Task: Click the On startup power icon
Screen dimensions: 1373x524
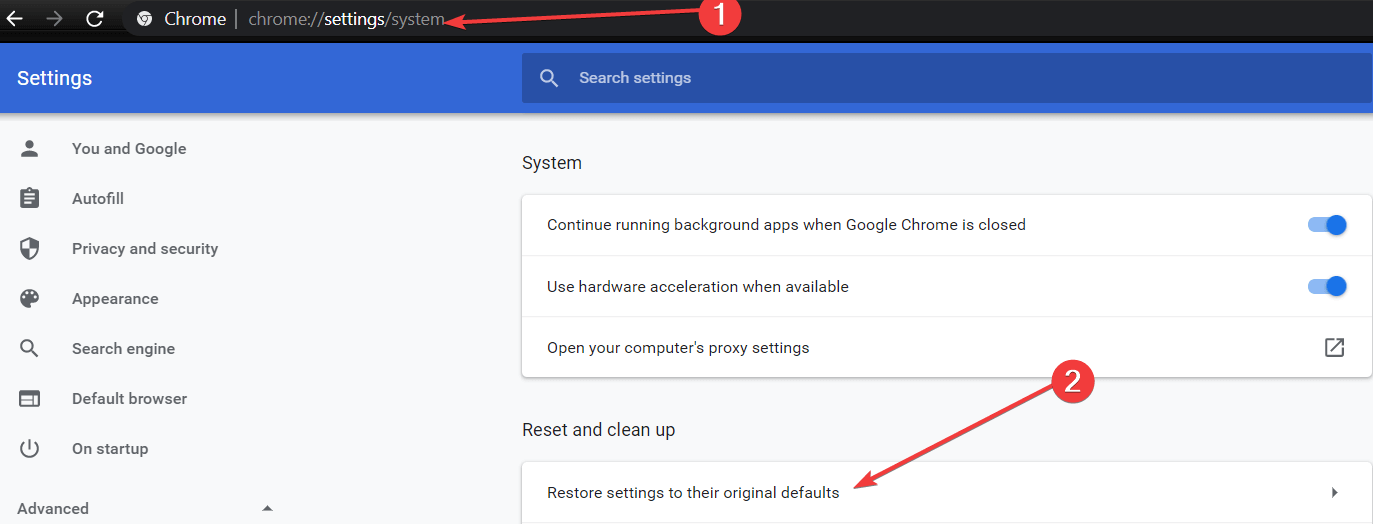Action: pyautogui.click(x=30, y=449)
